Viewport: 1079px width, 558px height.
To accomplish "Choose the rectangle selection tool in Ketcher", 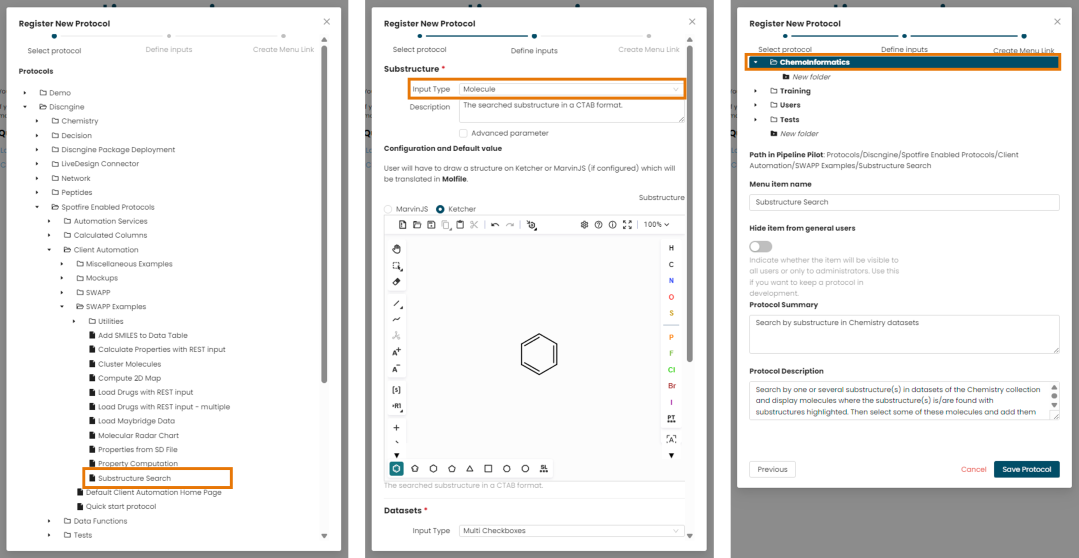I will [x=396, y=266].
